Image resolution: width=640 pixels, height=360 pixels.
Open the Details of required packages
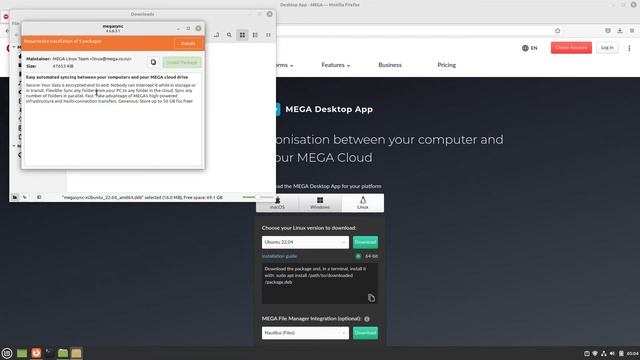[x=188, y=43]
